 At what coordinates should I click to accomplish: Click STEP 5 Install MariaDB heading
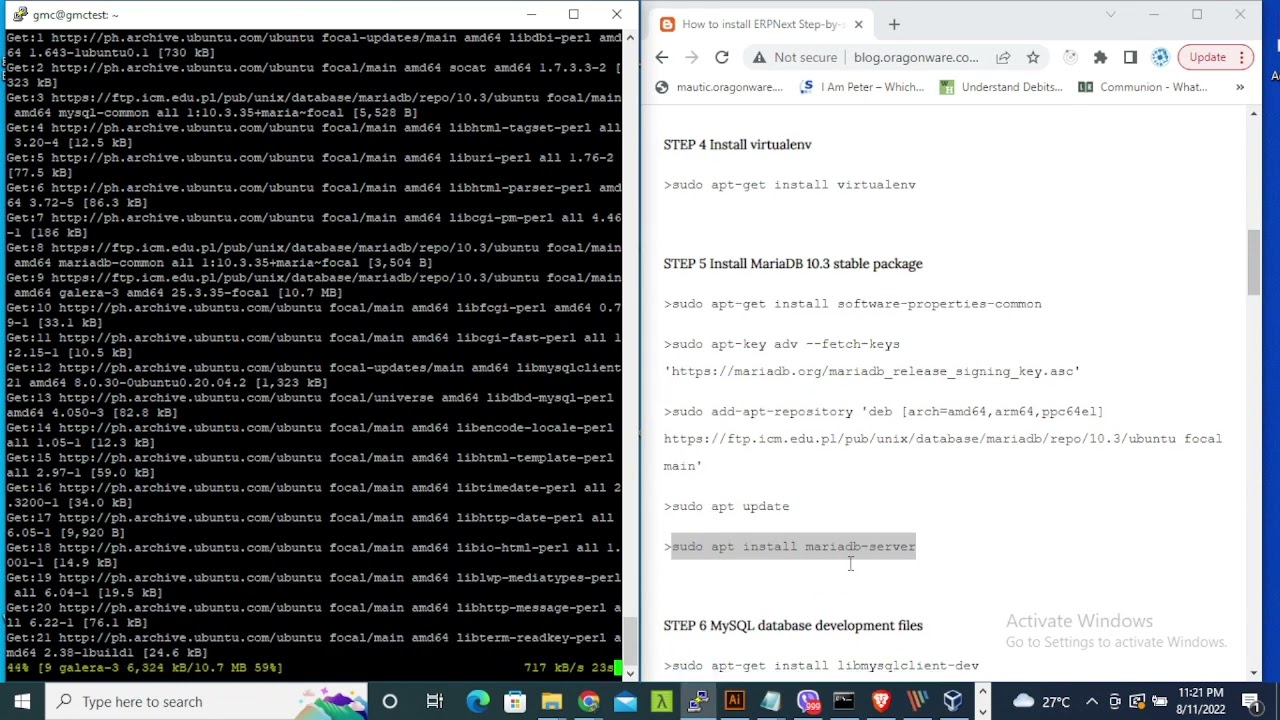(793, 263)
